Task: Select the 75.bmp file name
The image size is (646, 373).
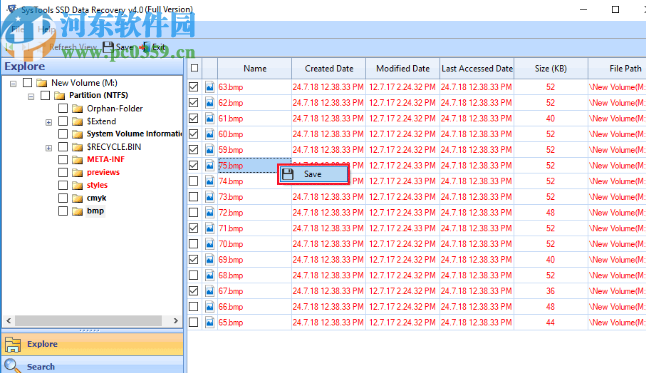Action: pos(231,165)
